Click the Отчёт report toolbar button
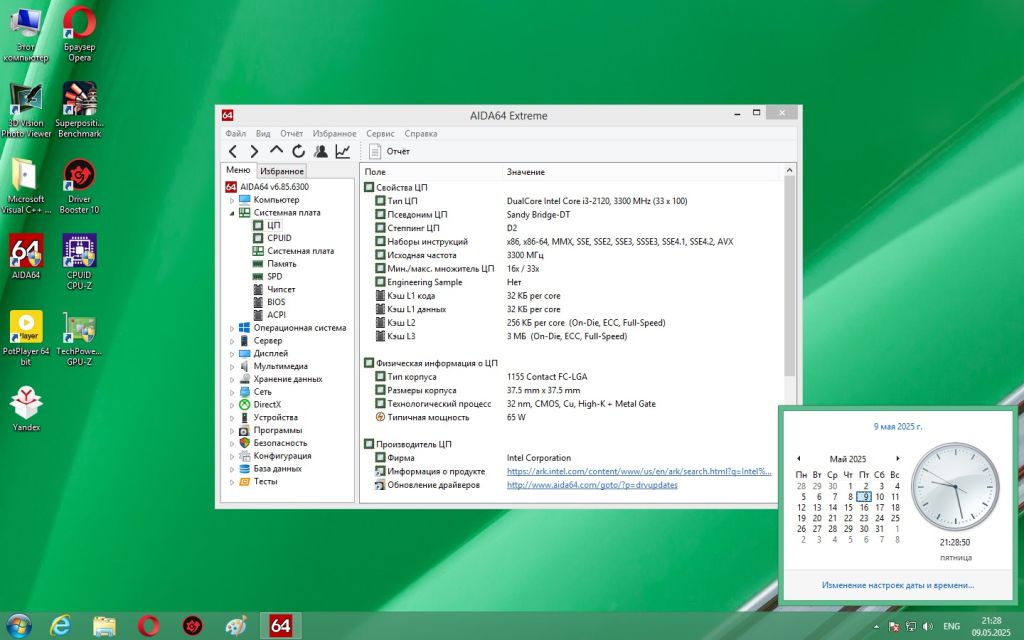This screenshot has width=1024, height=640. 390,152
